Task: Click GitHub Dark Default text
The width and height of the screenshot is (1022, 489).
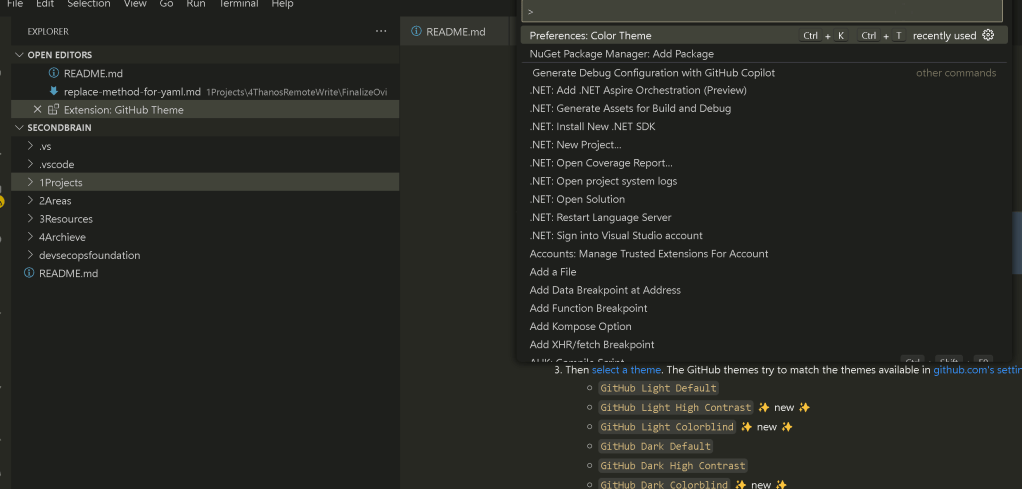Action: coord(656,446)
